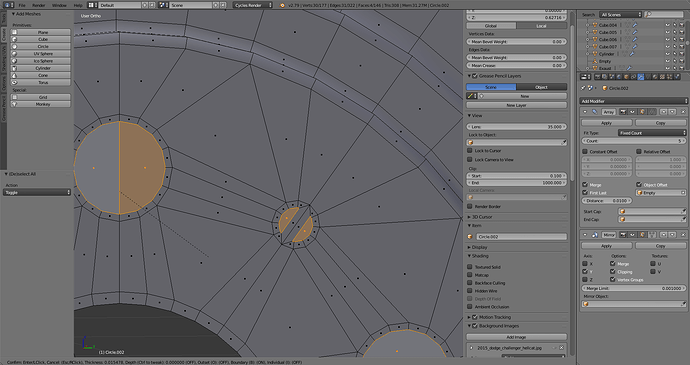Open the File menu
This screenshot has height=365, width=690.
pos(22,5)
